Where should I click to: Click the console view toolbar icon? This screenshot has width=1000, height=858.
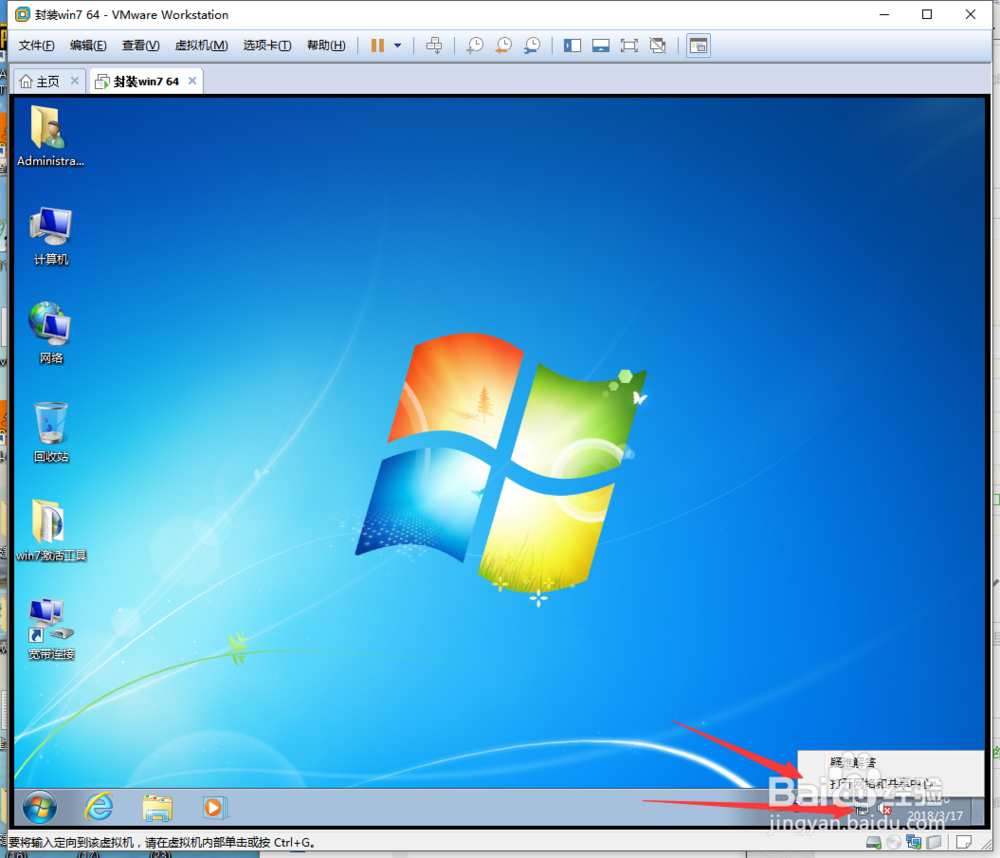698,45
